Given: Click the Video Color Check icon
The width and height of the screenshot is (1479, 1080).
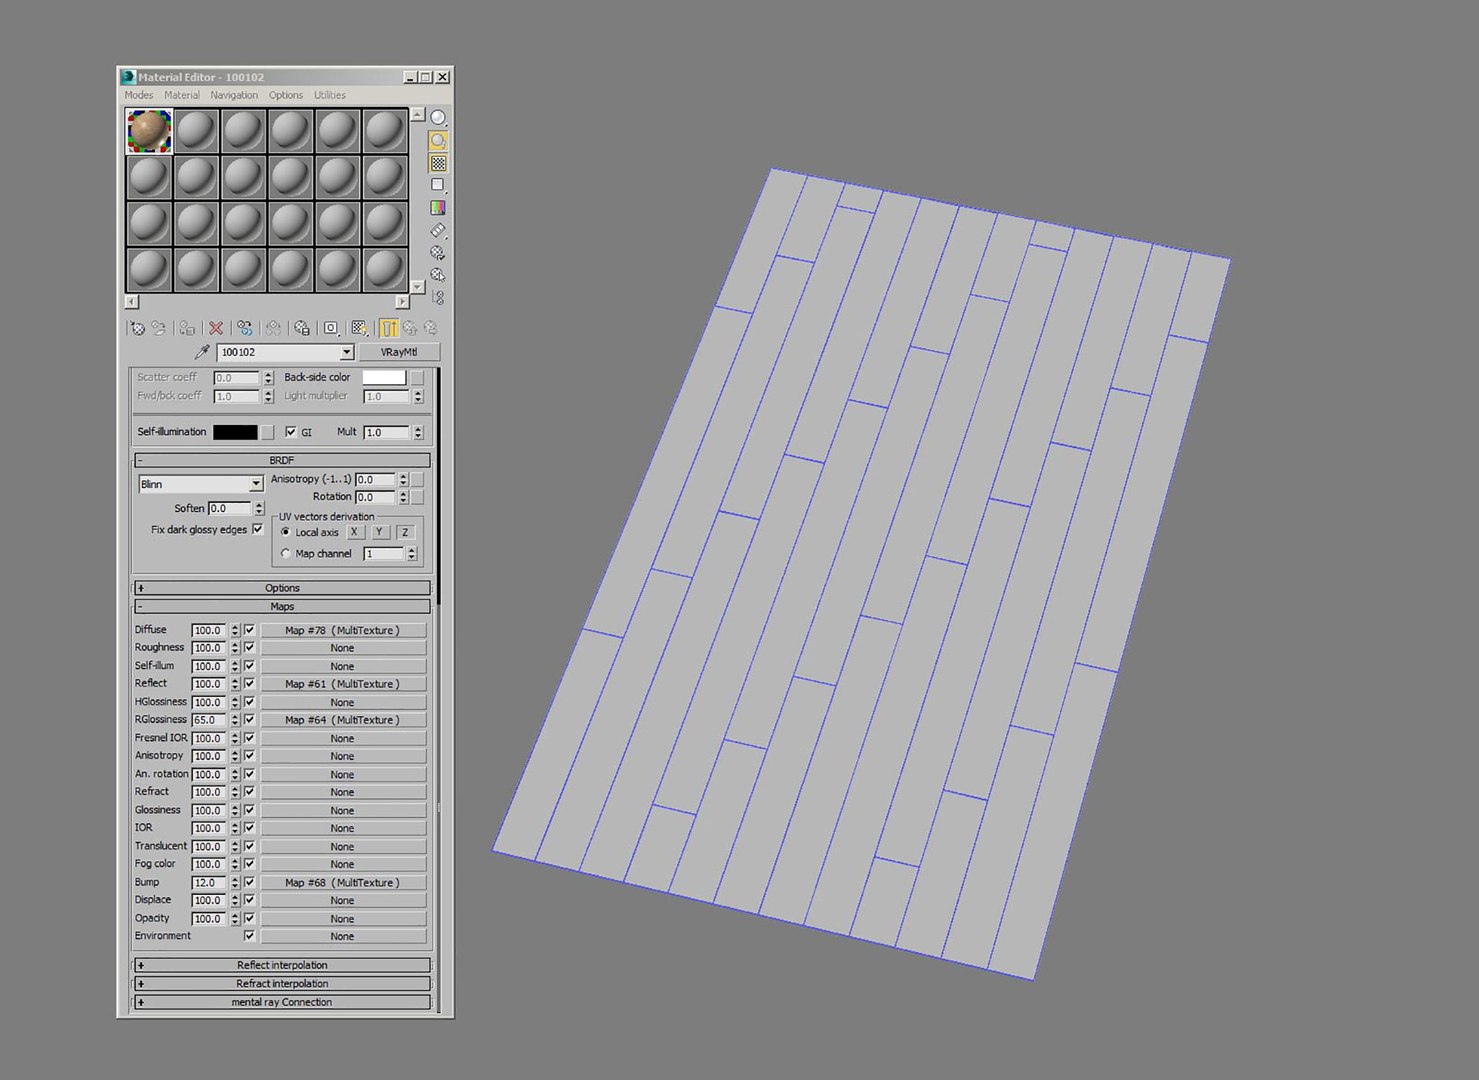Looking at the screenshot, I should pos(438,208).
